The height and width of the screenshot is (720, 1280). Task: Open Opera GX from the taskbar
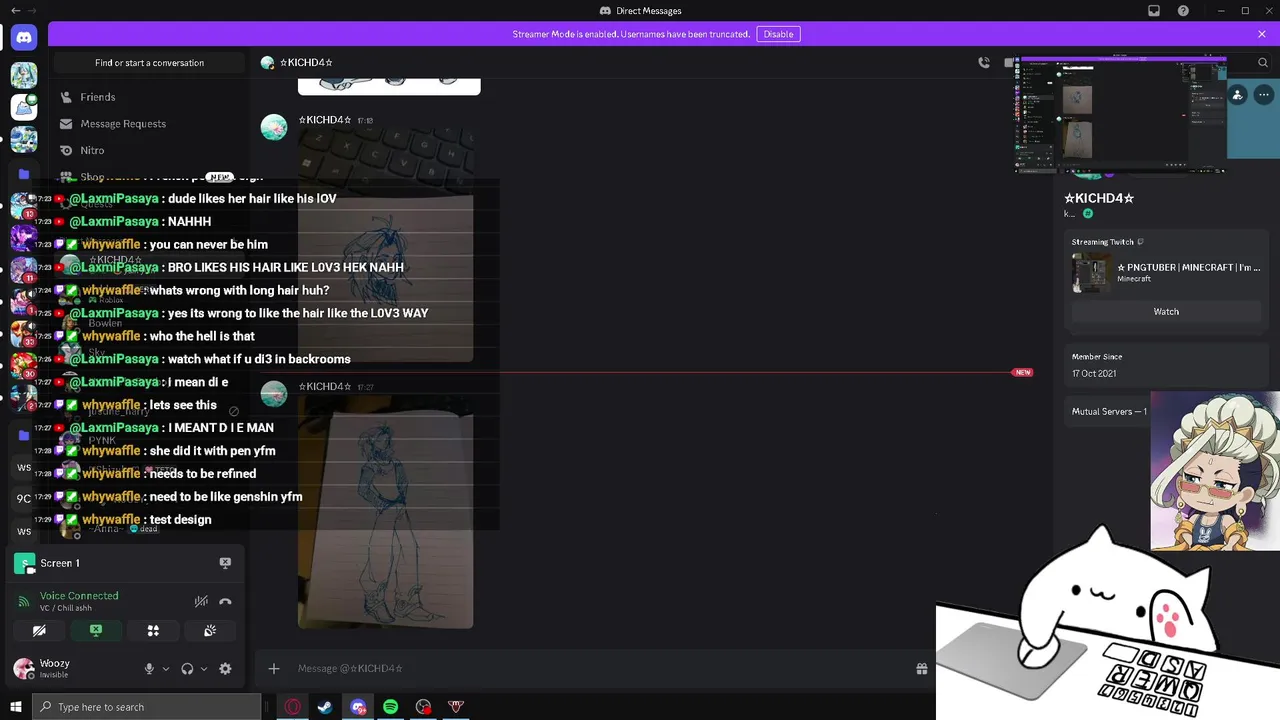[x=292, y=707]
